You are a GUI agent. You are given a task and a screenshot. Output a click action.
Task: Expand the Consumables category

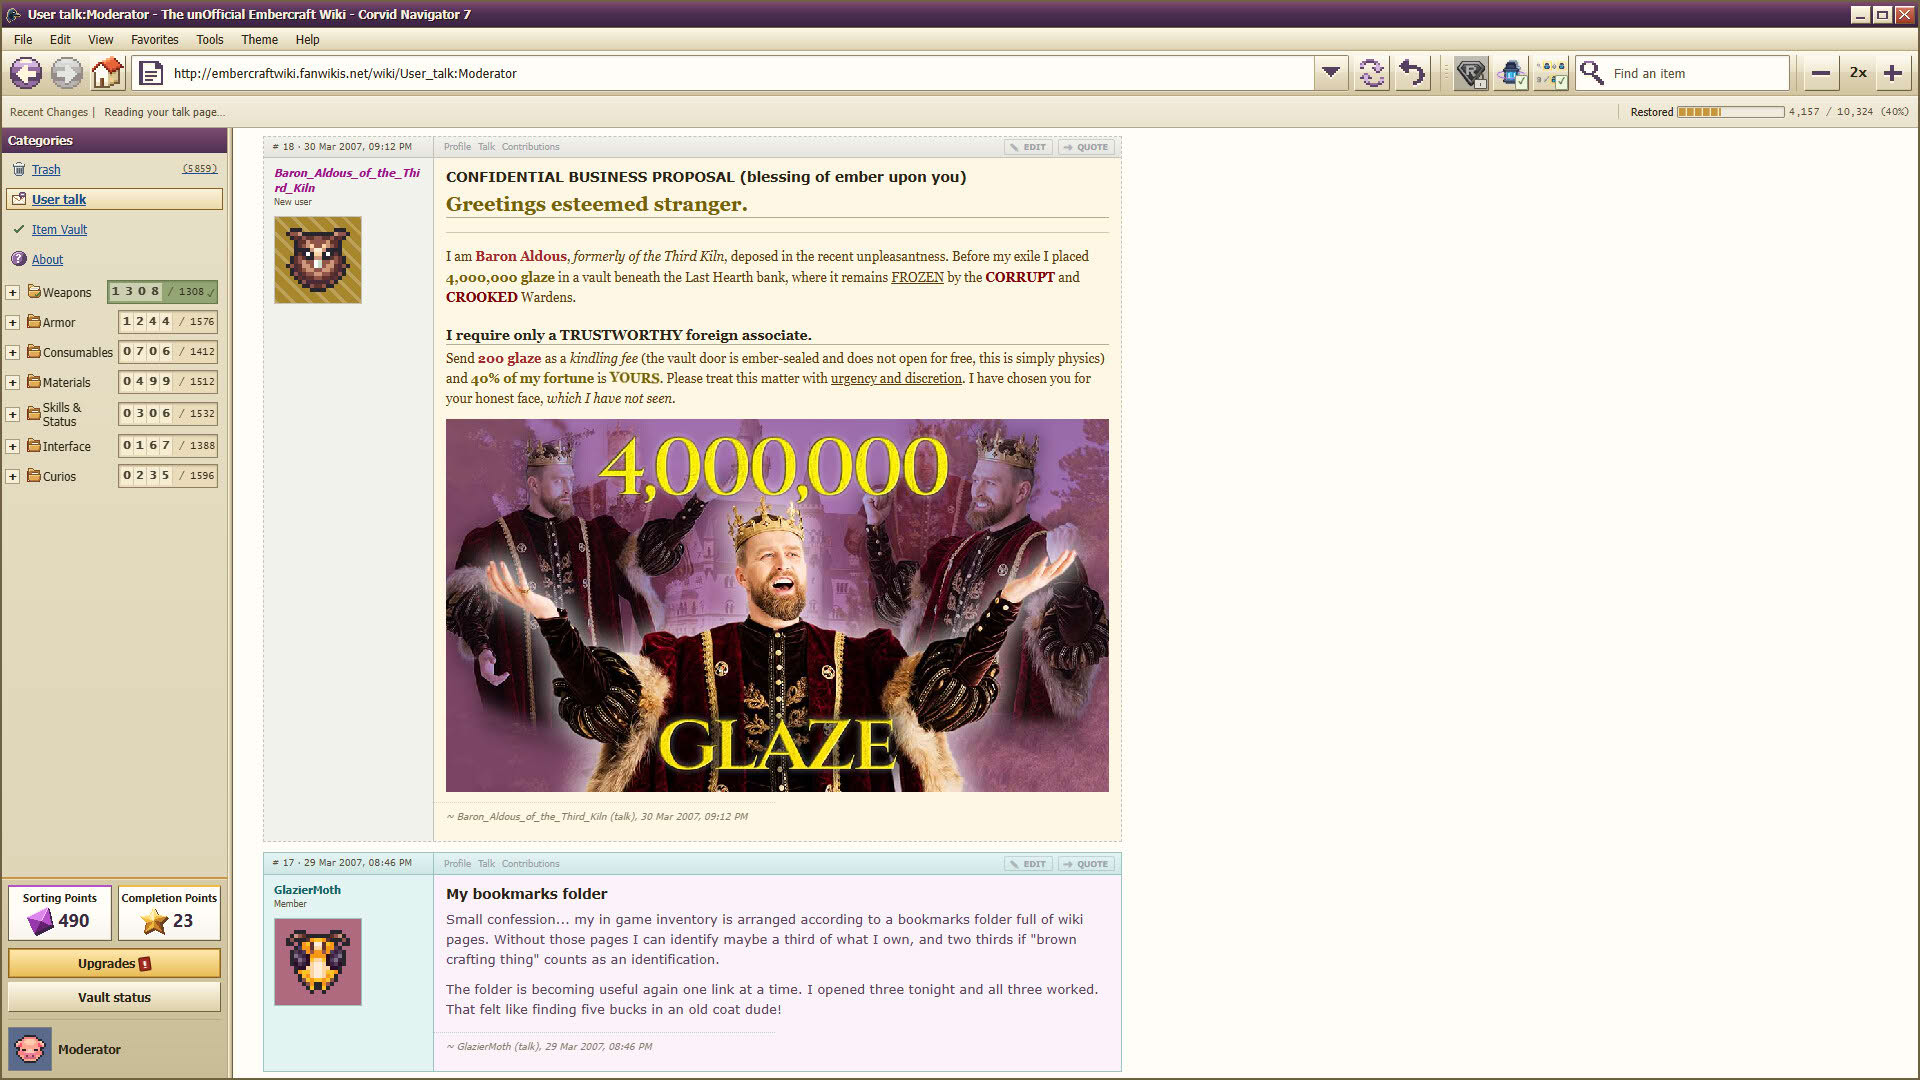tap(13, 353)
